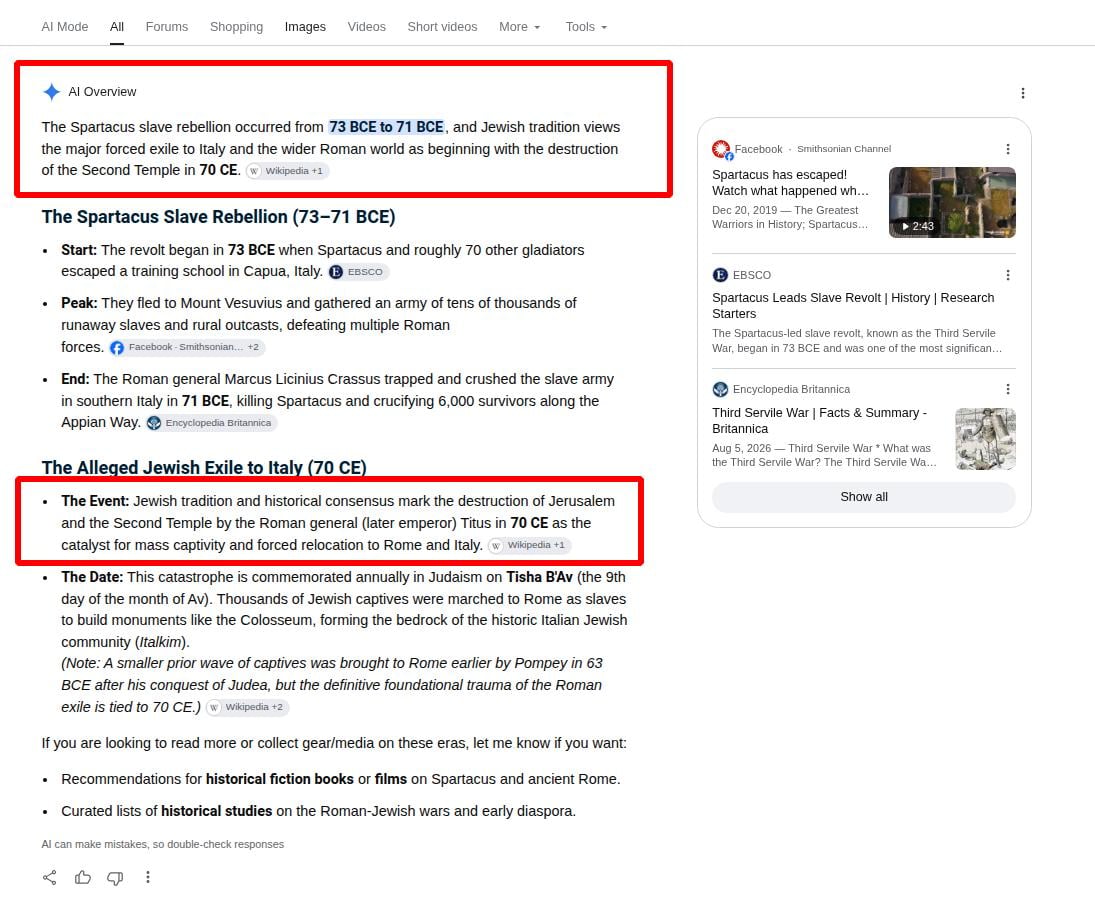The image size is (1095, 902).
Task: Open the Third Servile War Britannica link
Action: coord(819,420)
